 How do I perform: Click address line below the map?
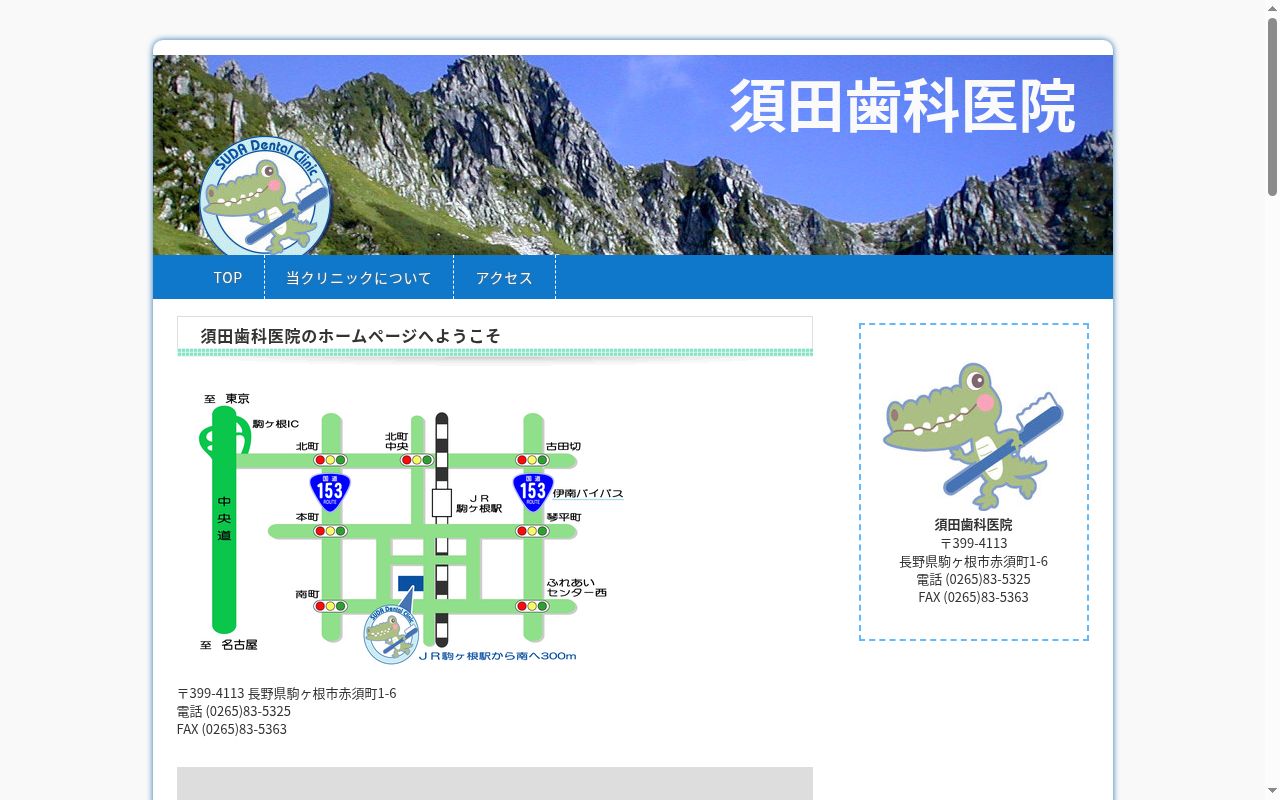(x=287, y=693)
